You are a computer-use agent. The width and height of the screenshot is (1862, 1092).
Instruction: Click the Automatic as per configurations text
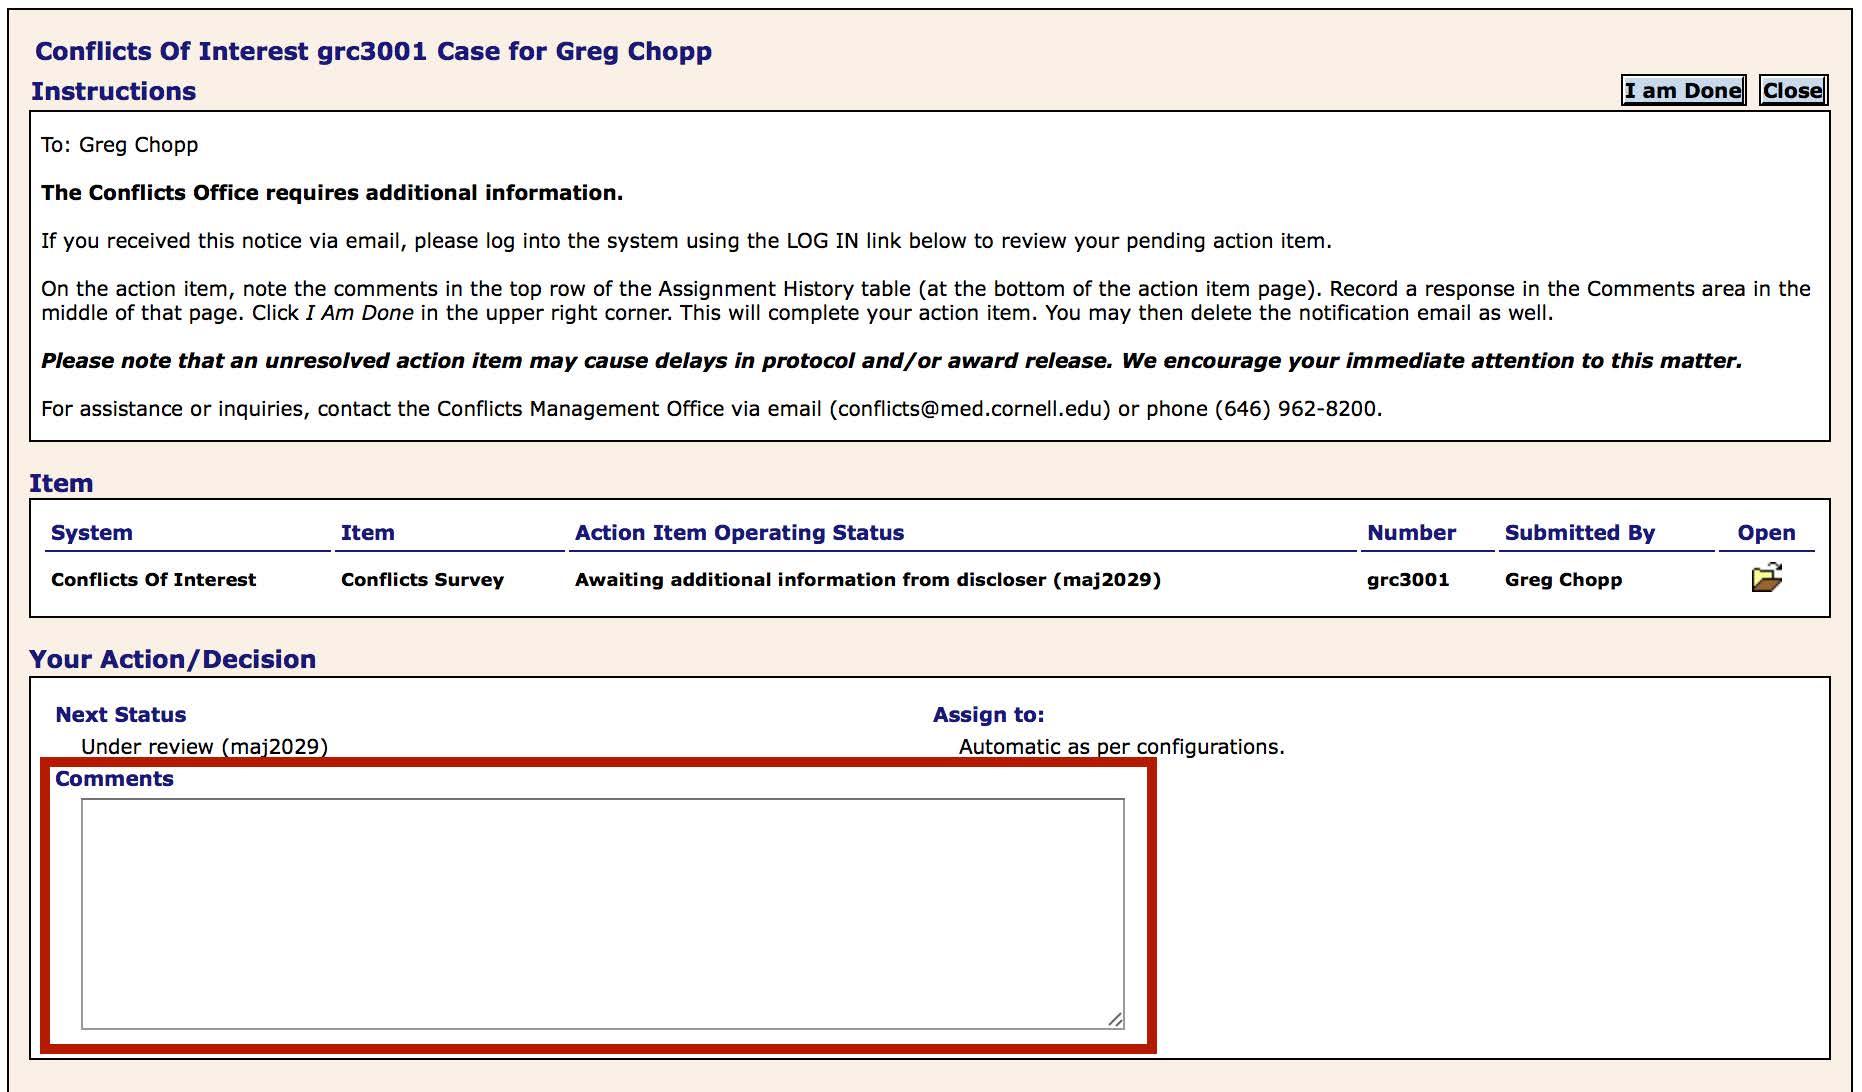point(1121,747)
